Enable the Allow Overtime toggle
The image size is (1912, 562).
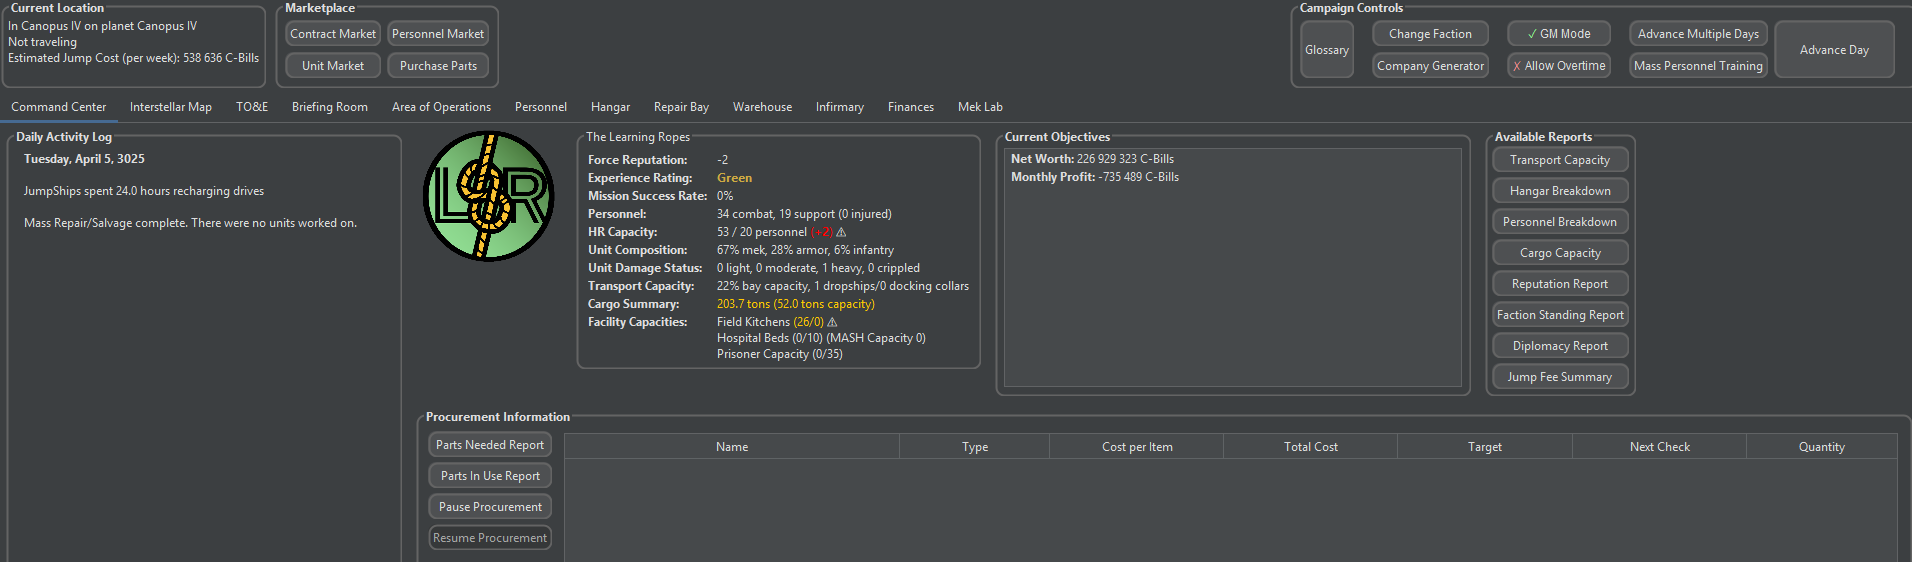pos(1558,66)
